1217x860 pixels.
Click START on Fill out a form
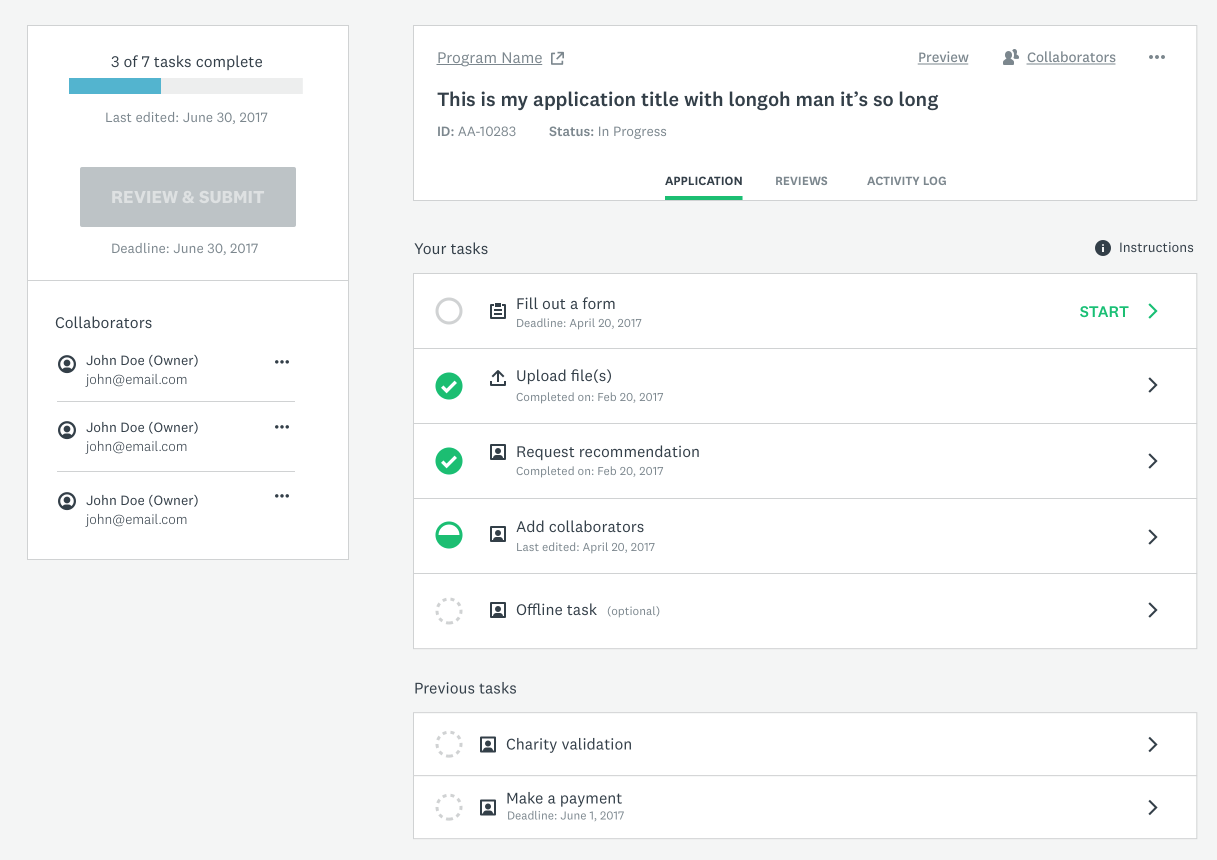pos(1104,312)
